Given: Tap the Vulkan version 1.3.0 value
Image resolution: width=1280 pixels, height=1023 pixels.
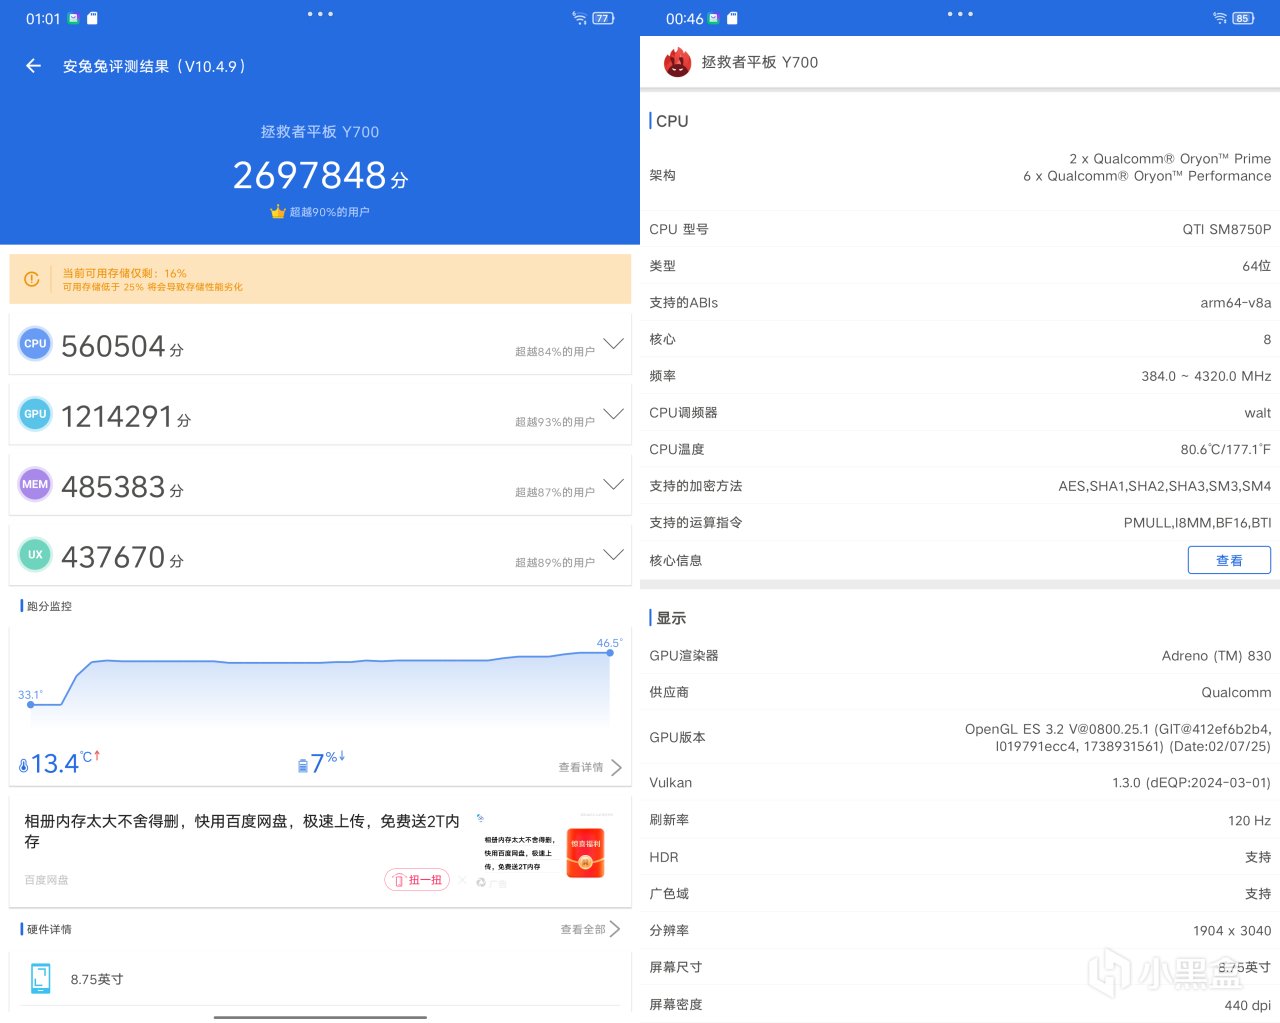Looking at the screenshot, I should (x=1191, y=783).
